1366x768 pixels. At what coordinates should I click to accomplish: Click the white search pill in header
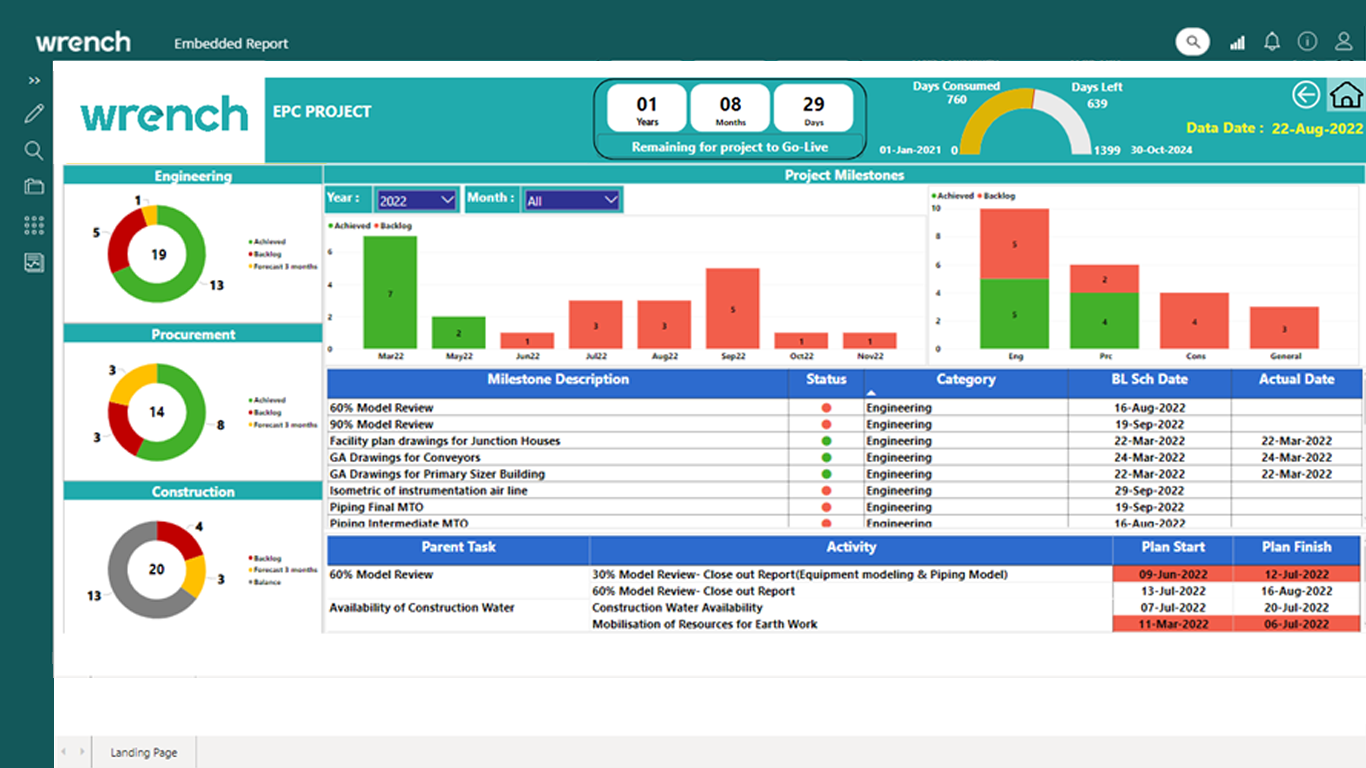[x=1192, y=42]
